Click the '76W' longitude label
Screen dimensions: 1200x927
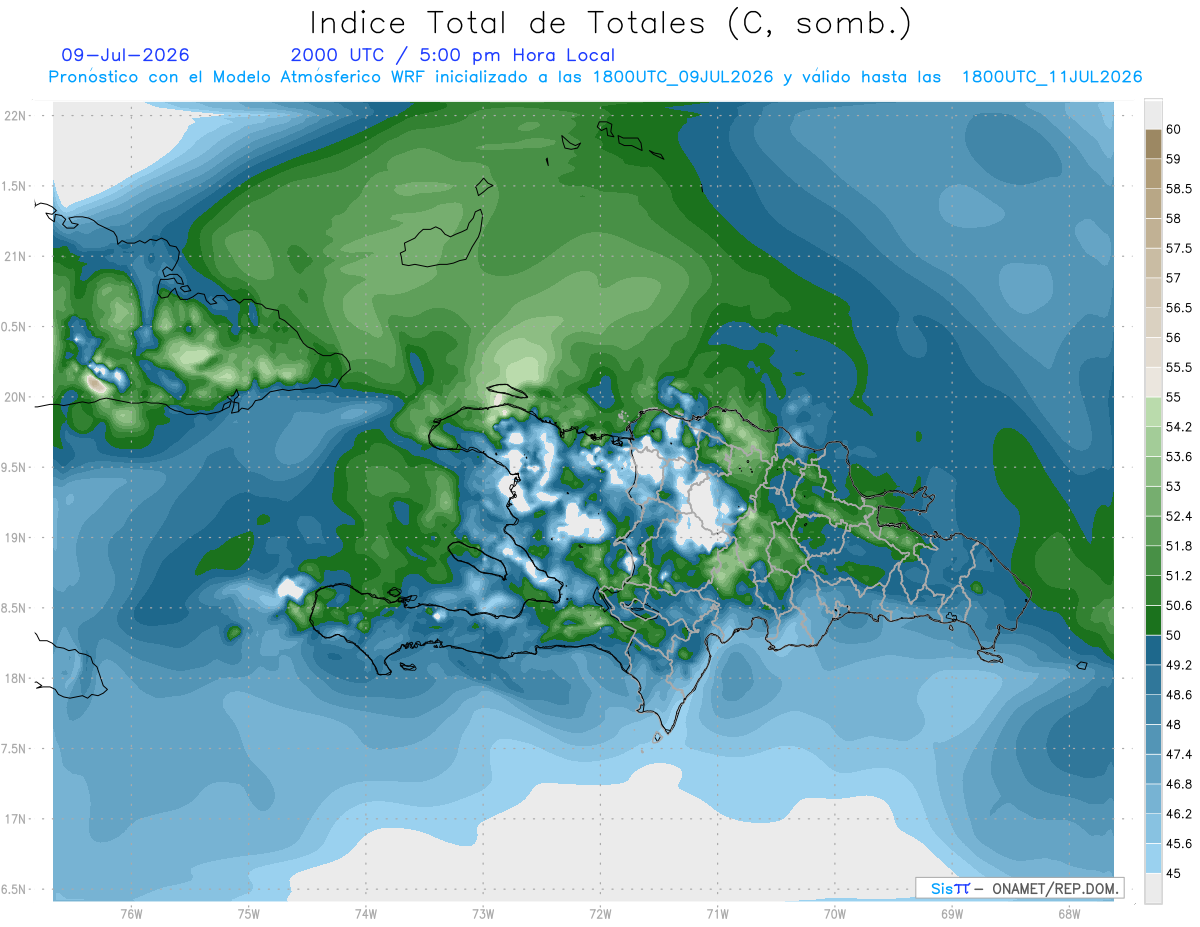(131, 914)
